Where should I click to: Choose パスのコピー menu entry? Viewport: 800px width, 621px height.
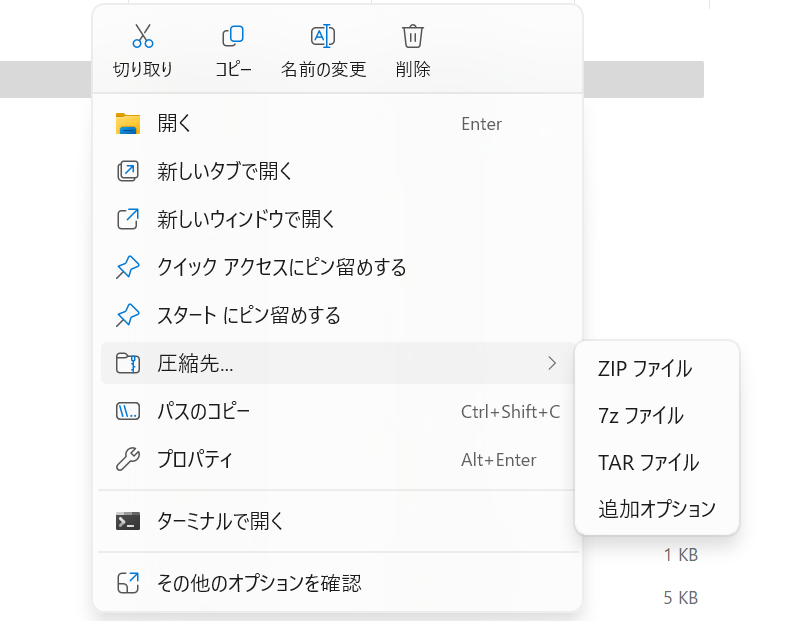pyautogui.click(x=204, y=412)
